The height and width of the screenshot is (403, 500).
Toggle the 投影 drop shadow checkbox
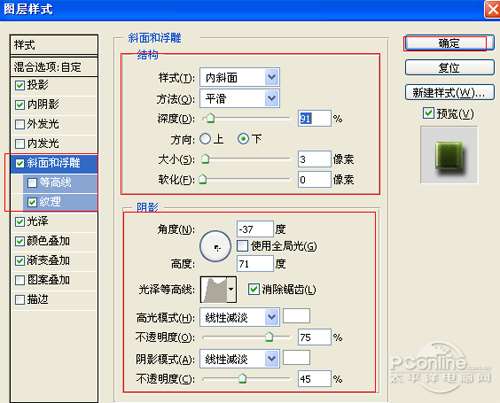[20, 85]
